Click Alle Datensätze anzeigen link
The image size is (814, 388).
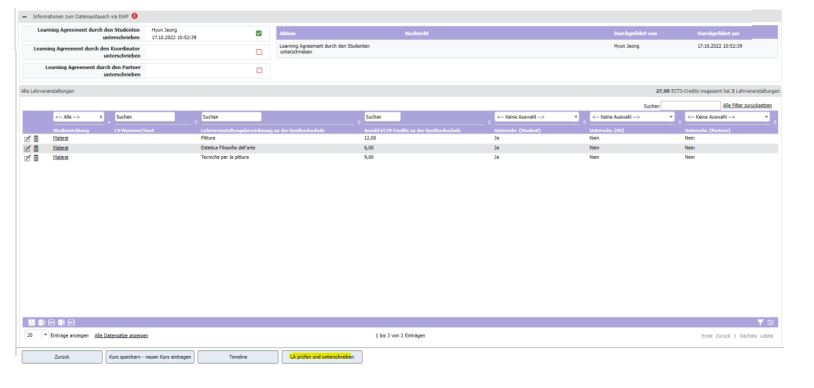pos(121,336)
